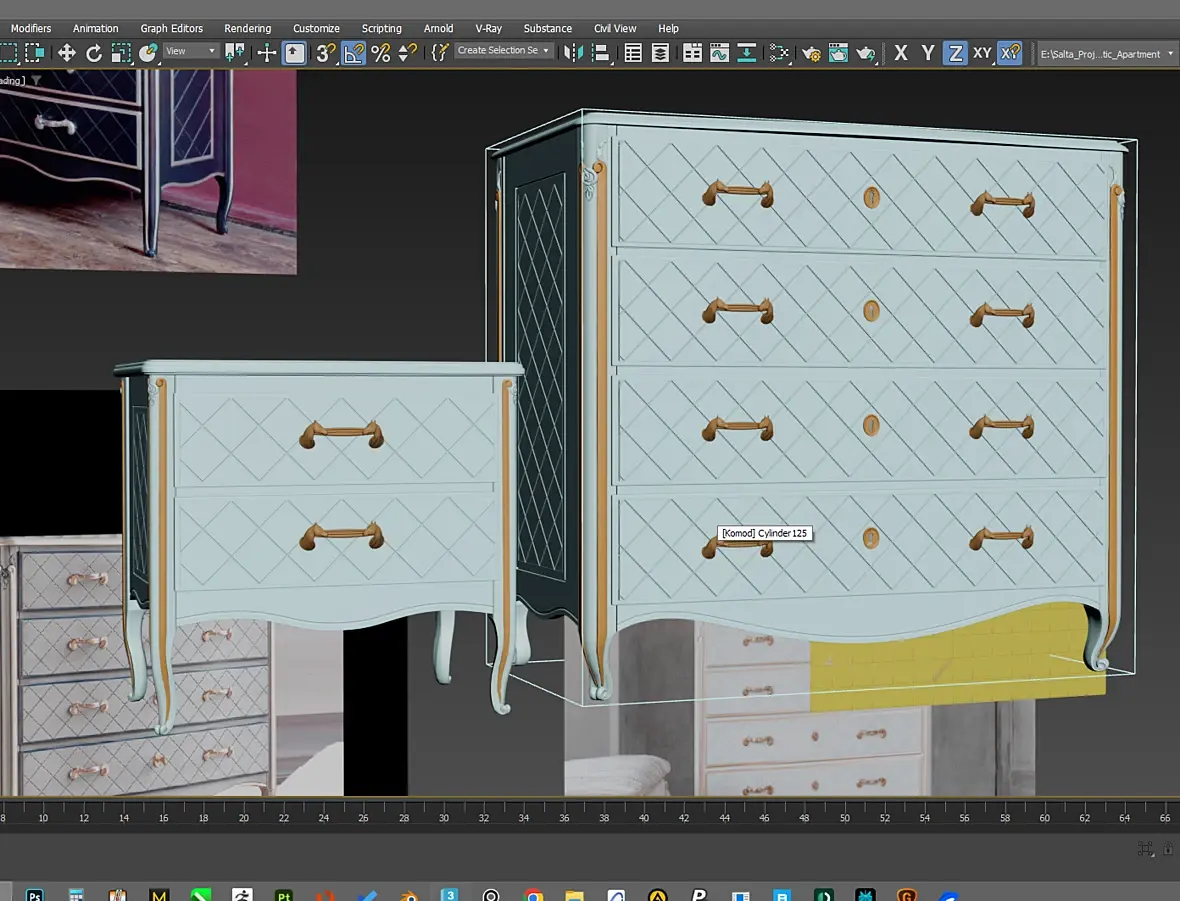Open Create Selection Set dropdown
This screenshot has height=901, width=1180.
(546, 51)
